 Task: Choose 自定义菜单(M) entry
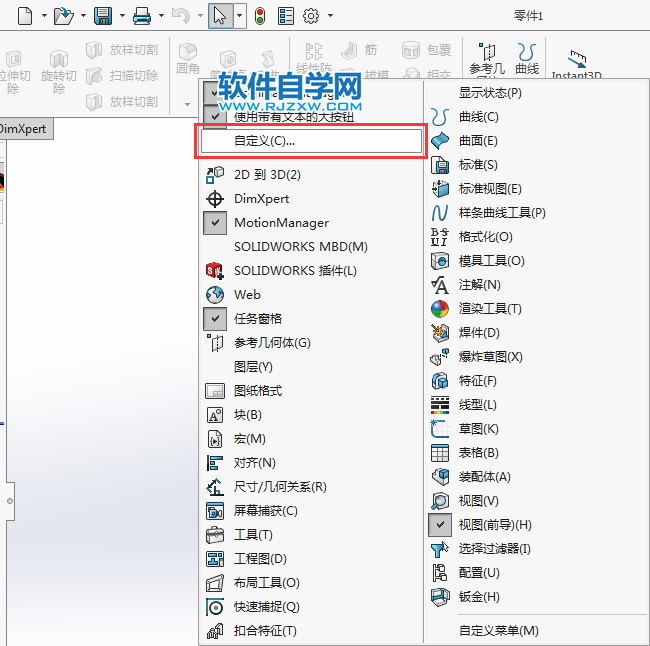click(x=498, y=631)
